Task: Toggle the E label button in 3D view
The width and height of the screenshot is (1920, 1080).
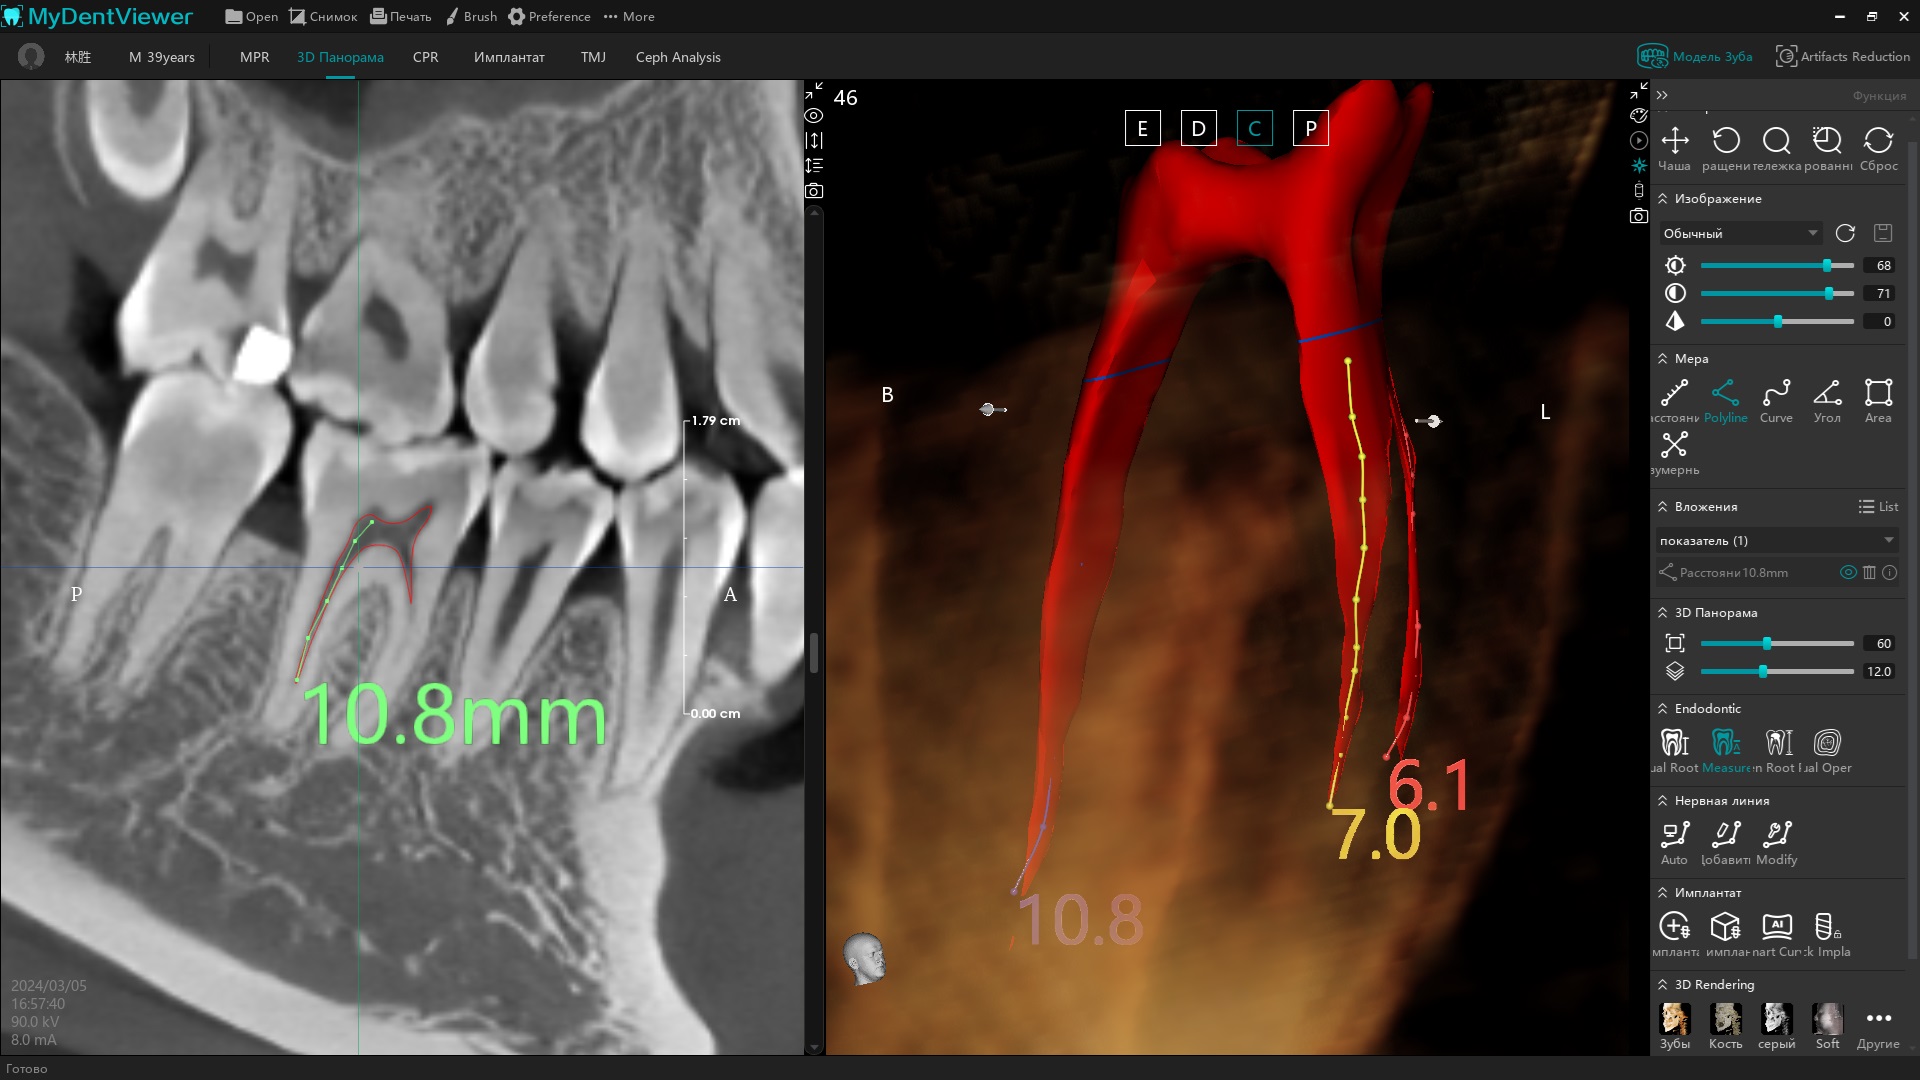Action: 1142,128
